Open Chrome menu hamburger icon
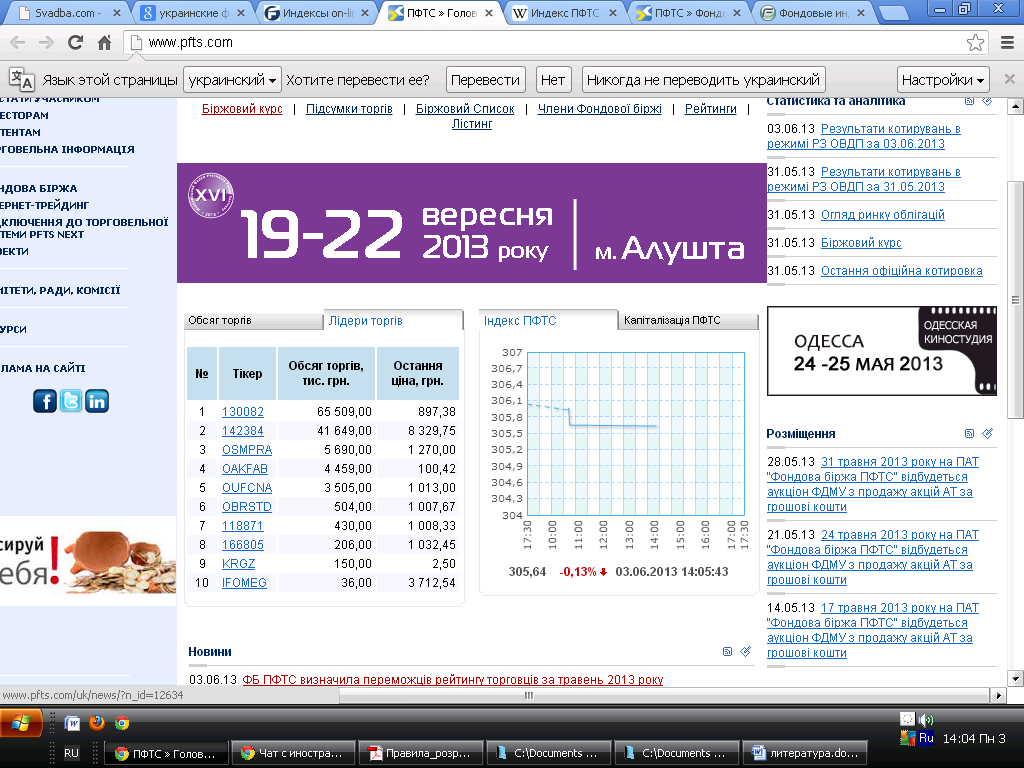 pyautogui.click(x=1008, y=43)
